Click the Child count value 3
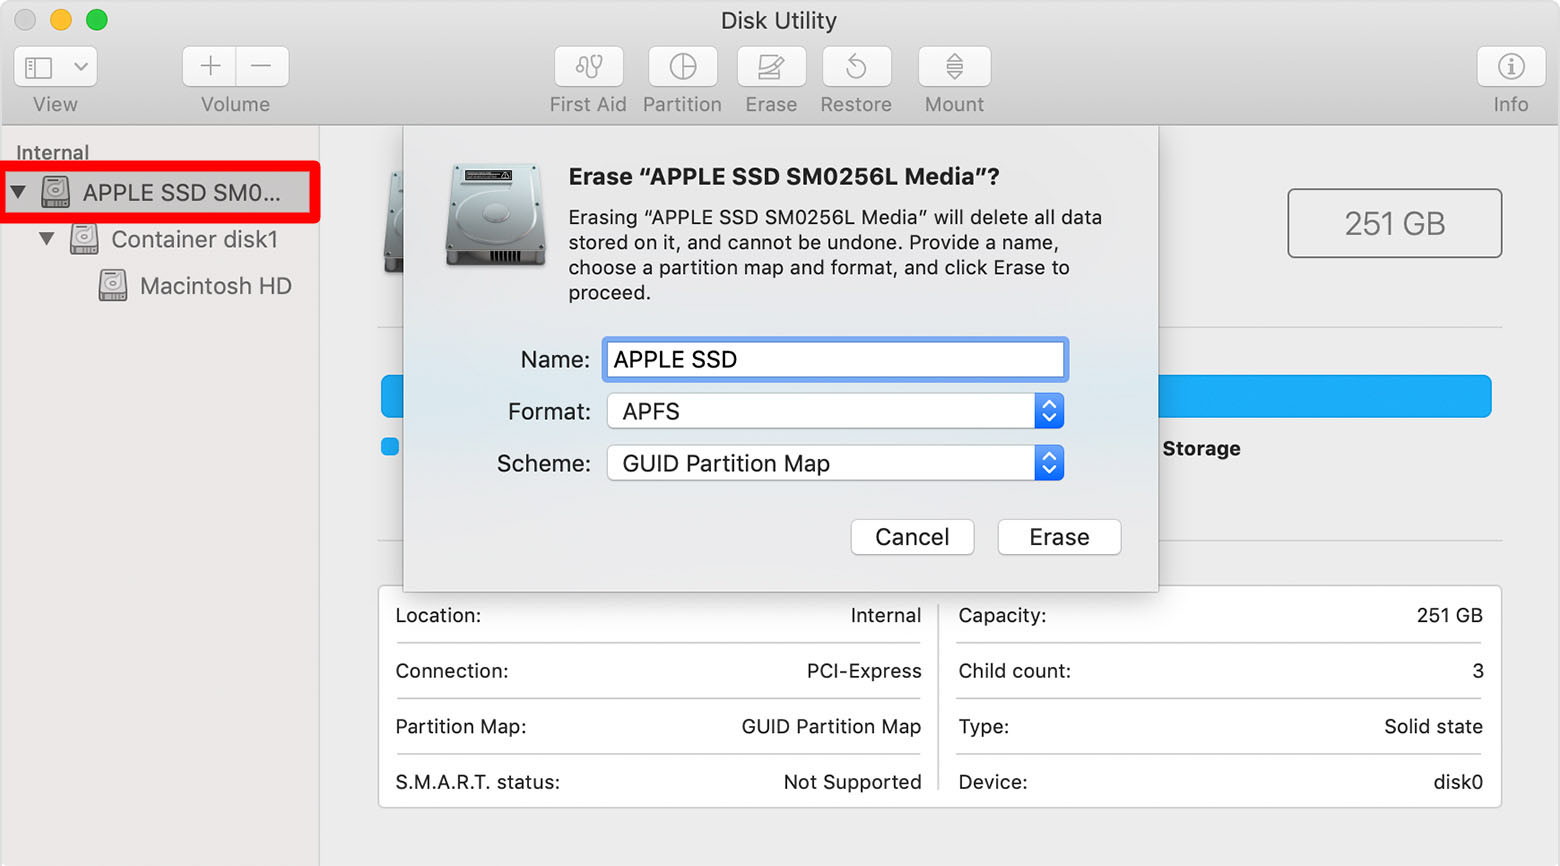Screen dimensions: 1560x866 (1478, 671)
